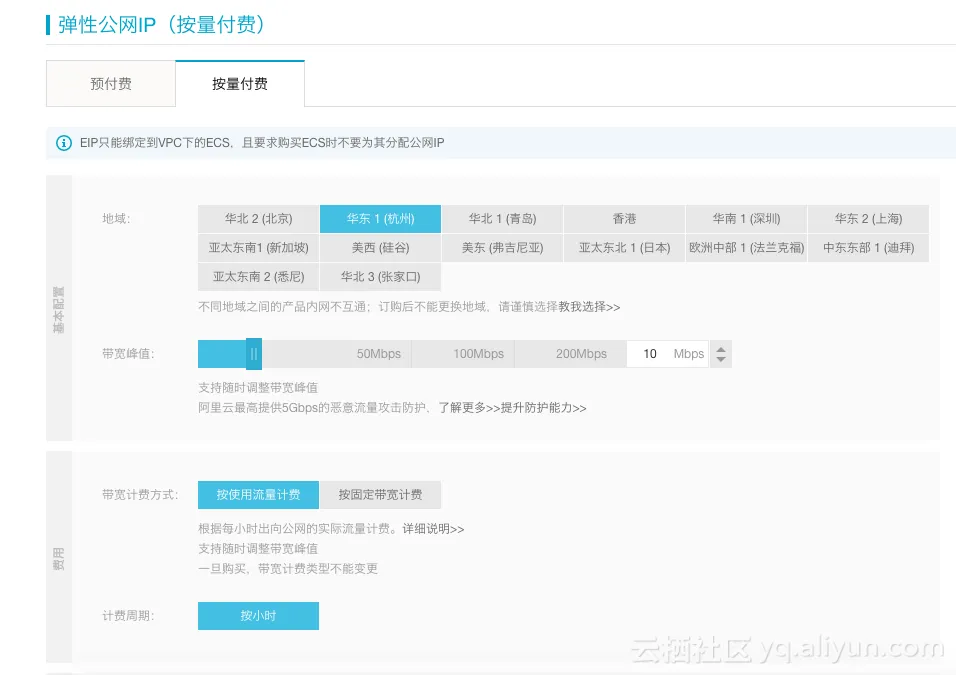Choose region 中东东部 1 (迪拜)

pyautogui.click(x=868, y=248)
